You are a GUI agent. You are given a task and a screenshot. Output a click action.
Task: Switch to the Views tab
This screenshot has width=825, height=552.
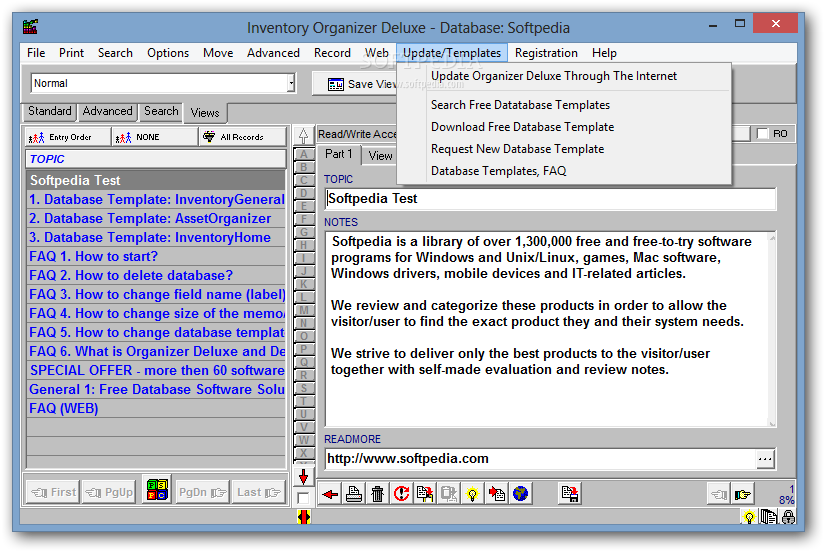[x=205, y=113]
